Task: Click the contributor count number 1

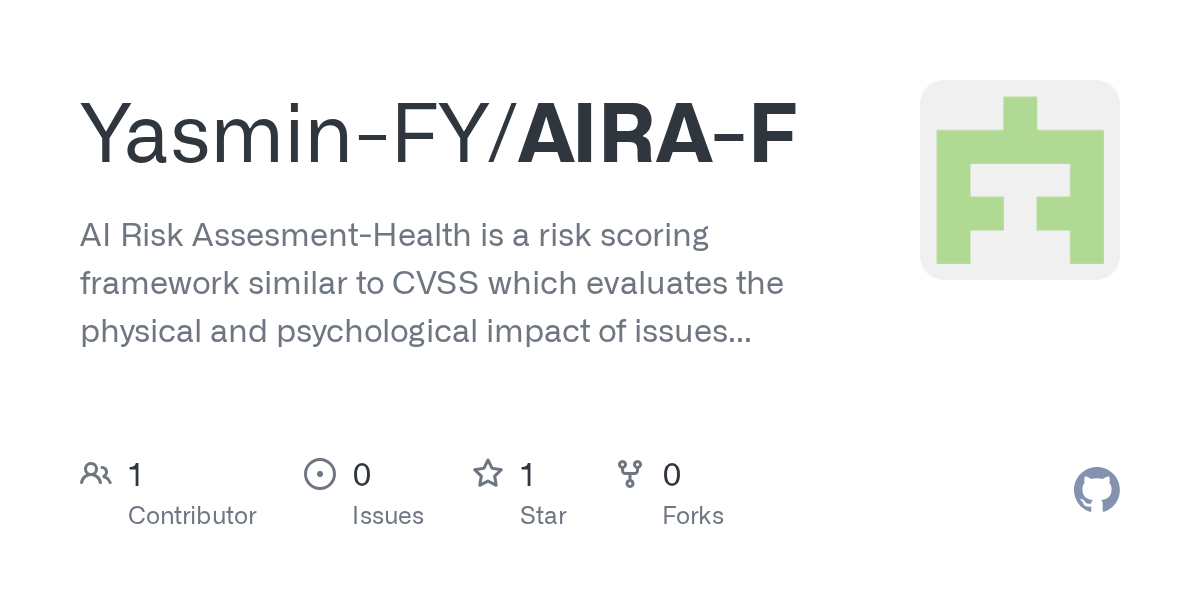Action: 135,475
